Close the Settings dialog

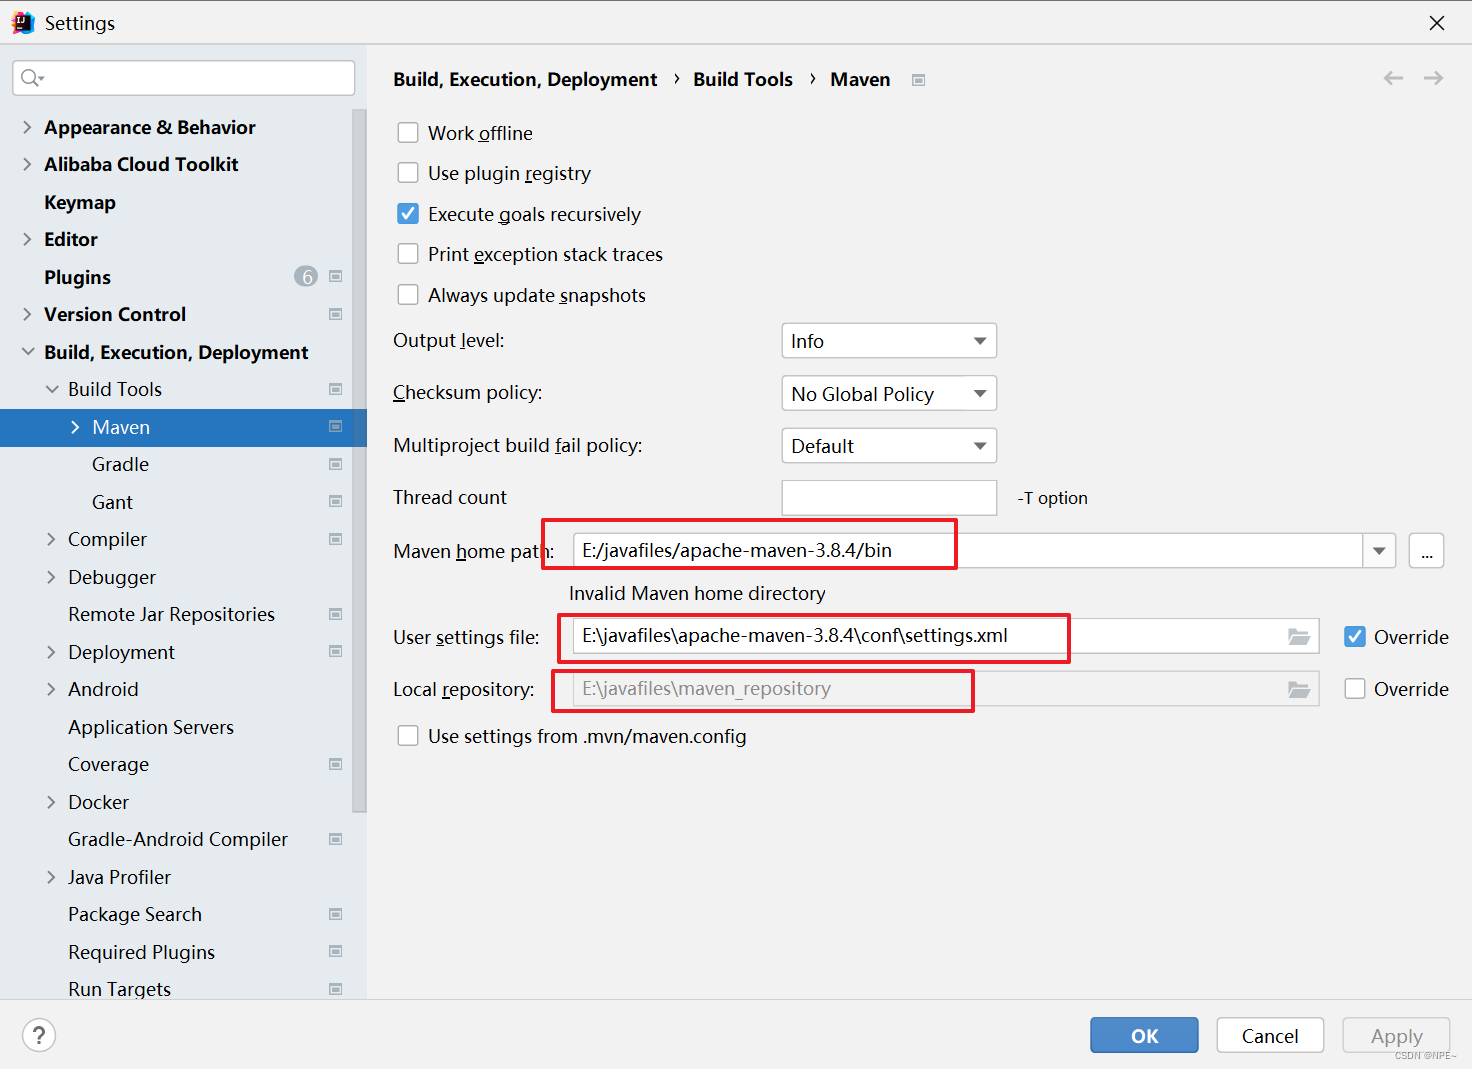(x=1437, y=22)
